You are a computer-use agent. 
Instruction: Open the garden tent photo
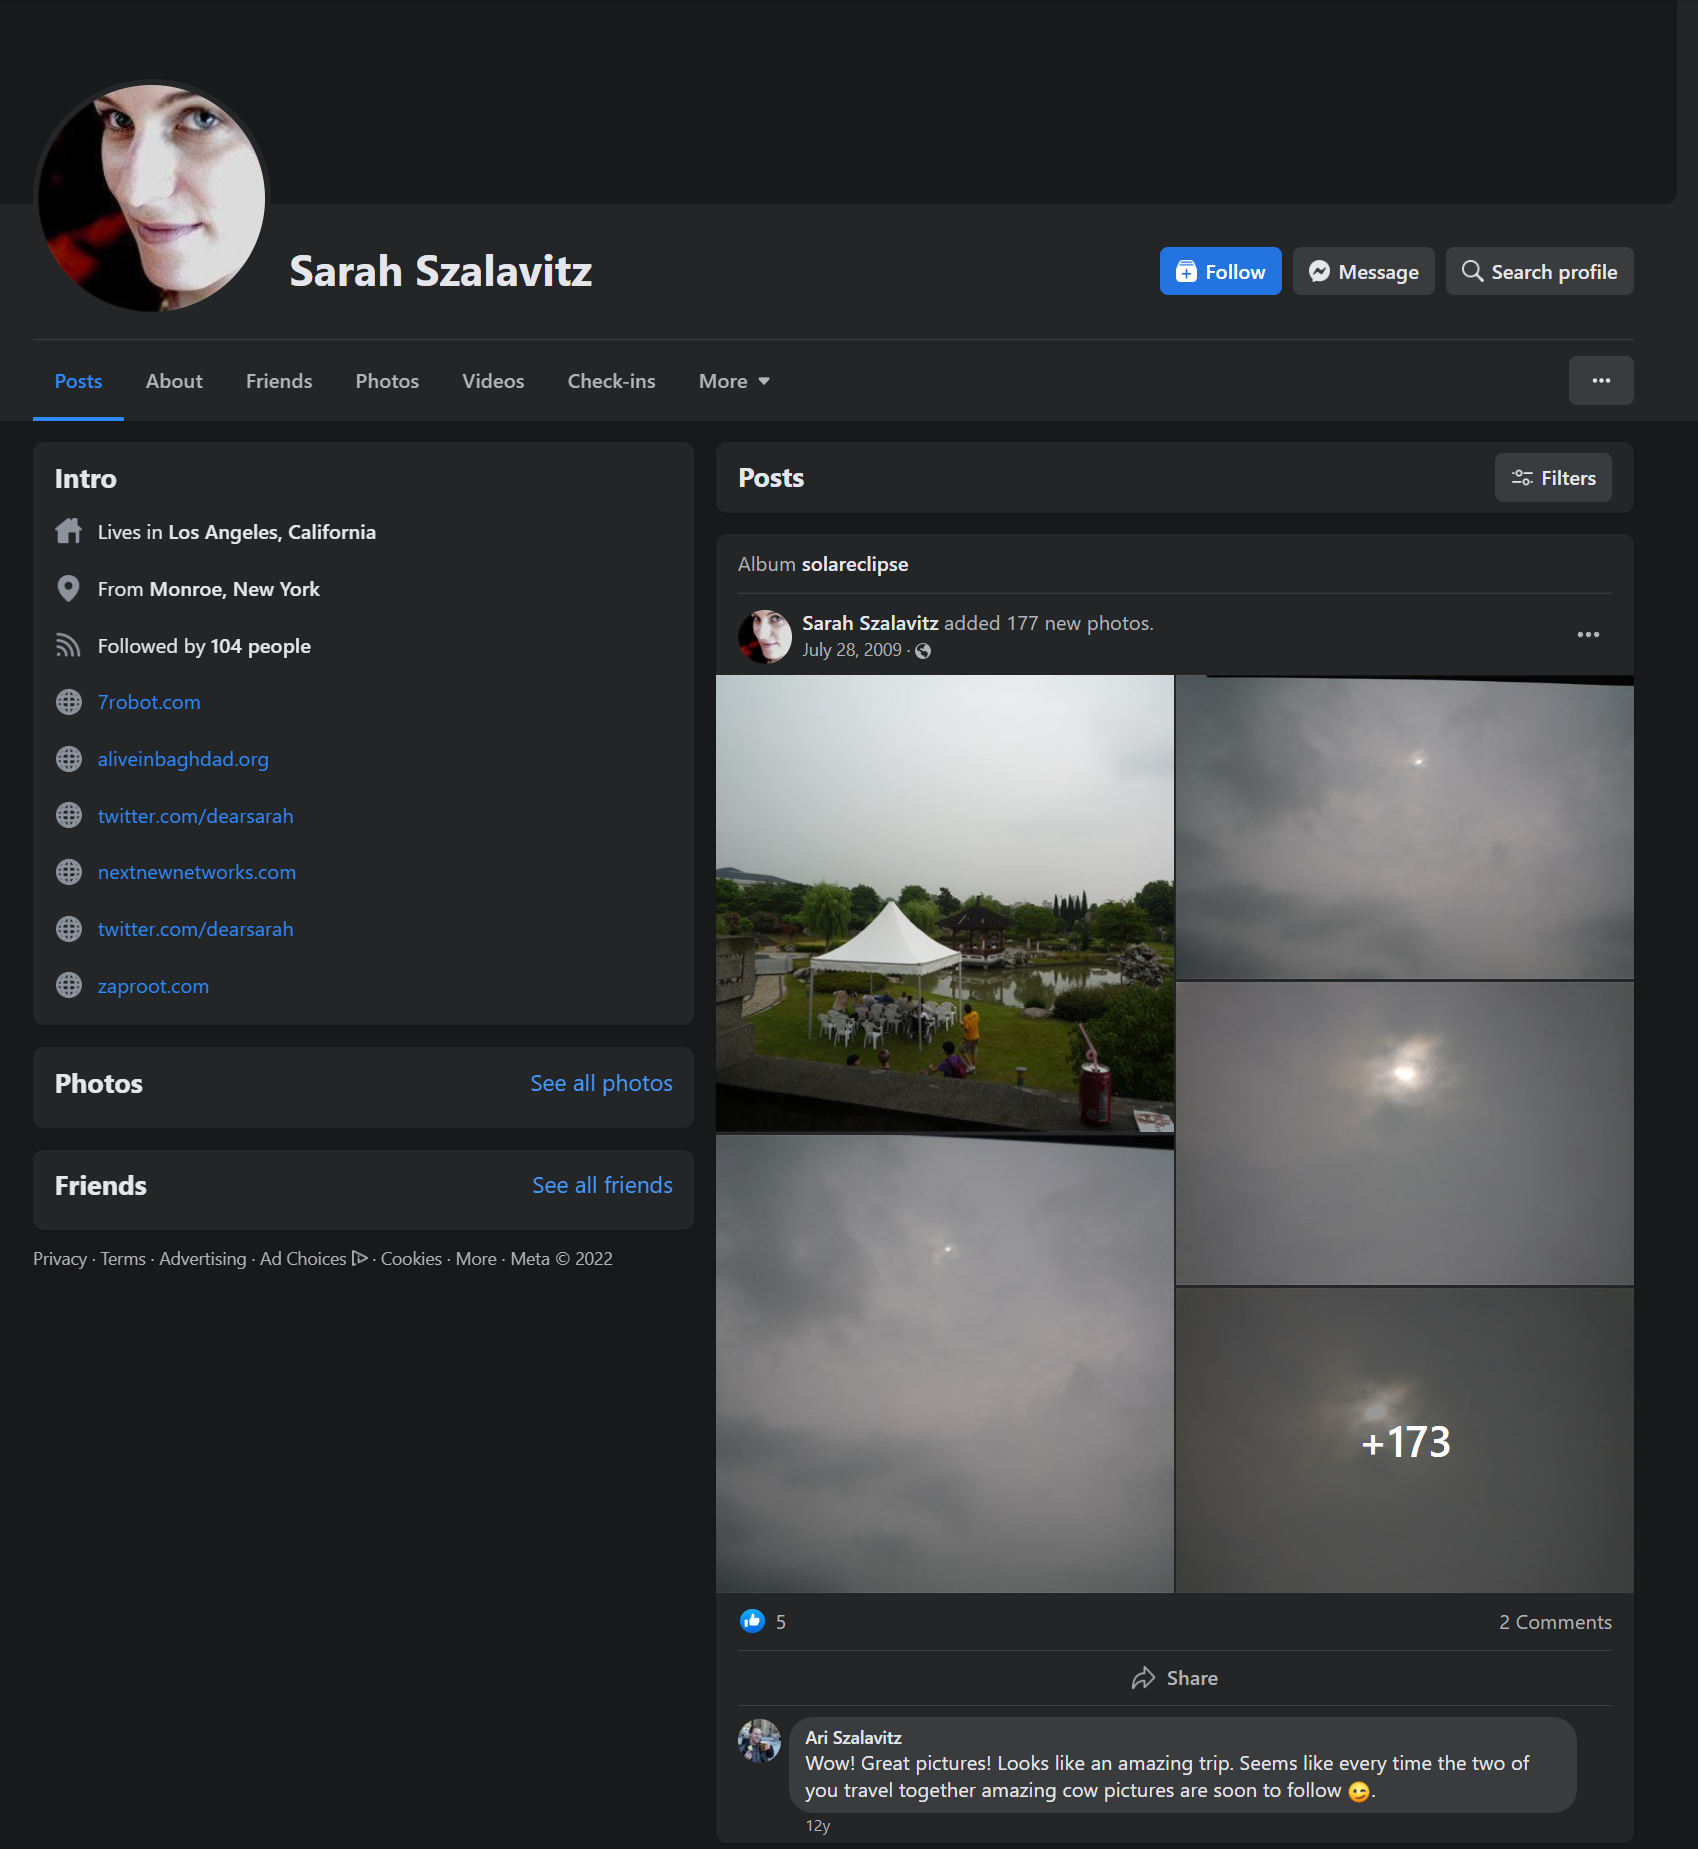pyautogui.click(x=944, y=903)
